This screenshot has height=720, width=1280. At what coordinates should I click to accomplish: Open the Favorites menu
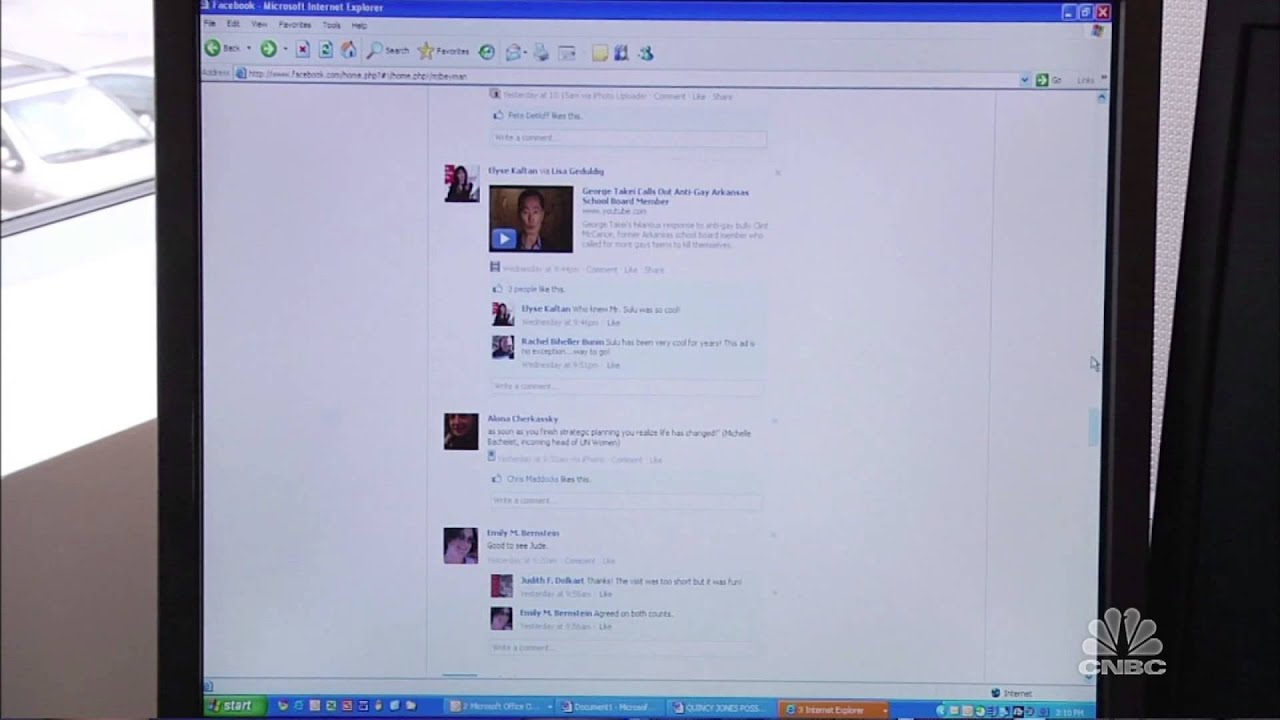[x=294, y=24]
